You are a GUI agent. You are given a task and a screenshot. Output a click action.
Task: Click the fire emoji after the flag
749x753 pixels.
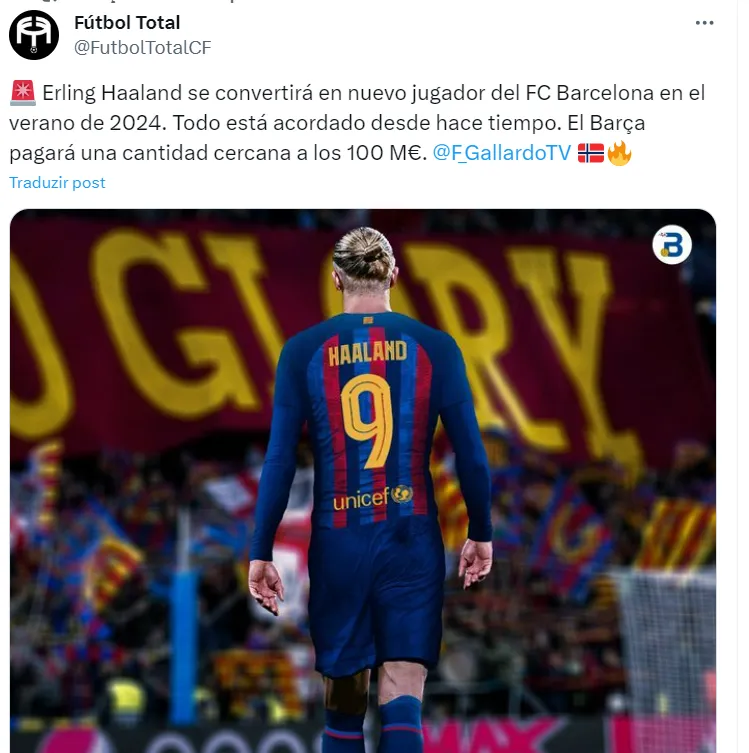coord(619,153)
